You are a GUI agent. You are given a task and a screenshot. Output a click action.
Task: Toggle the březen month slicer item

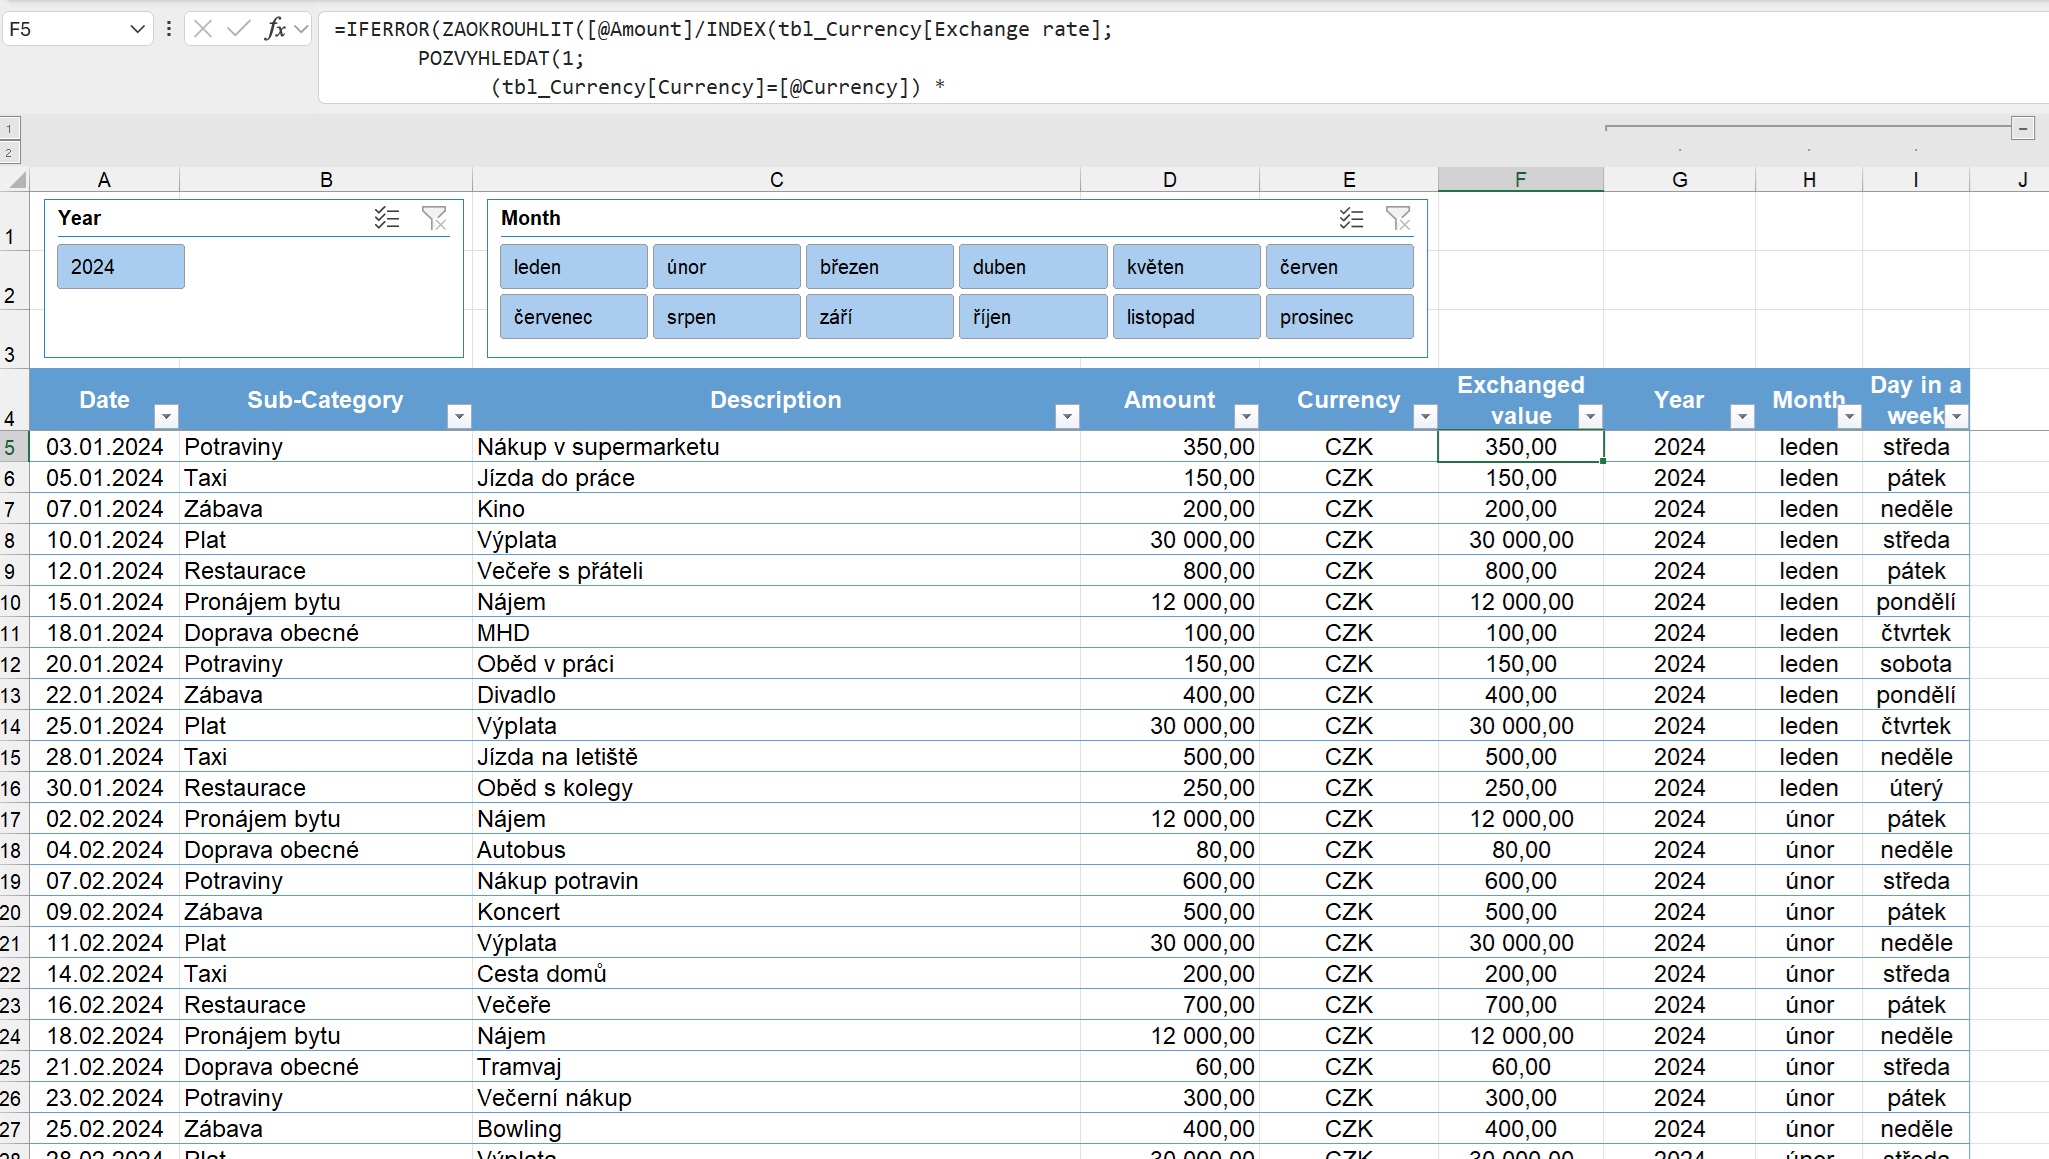coord(880,267)
